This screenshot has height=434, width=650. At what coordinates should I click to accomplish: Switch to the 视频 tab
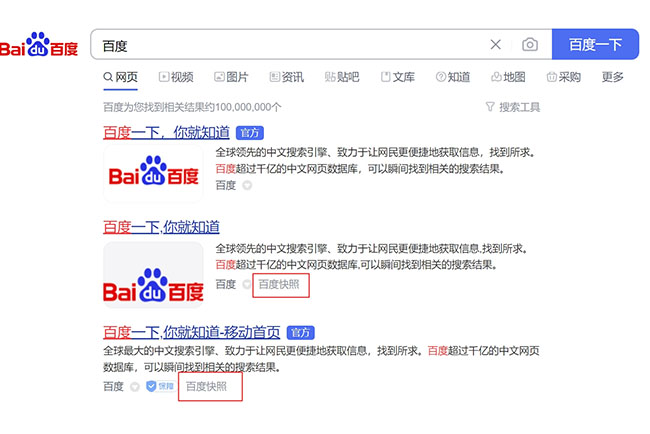click(176, 77)
